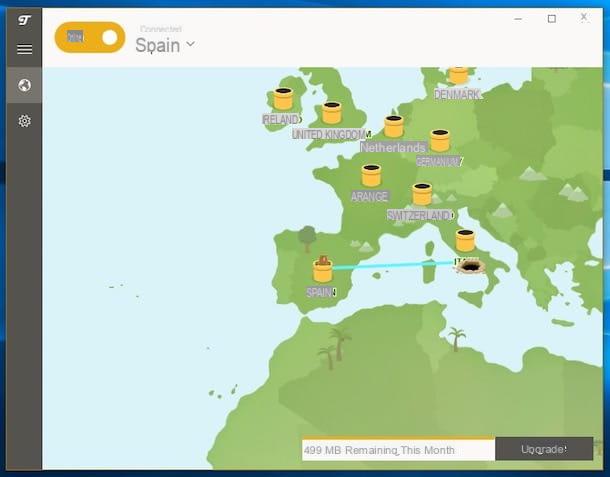Click the SWITZERLAND map label
The image size is (610, 477).
click(x=420, y=215)
